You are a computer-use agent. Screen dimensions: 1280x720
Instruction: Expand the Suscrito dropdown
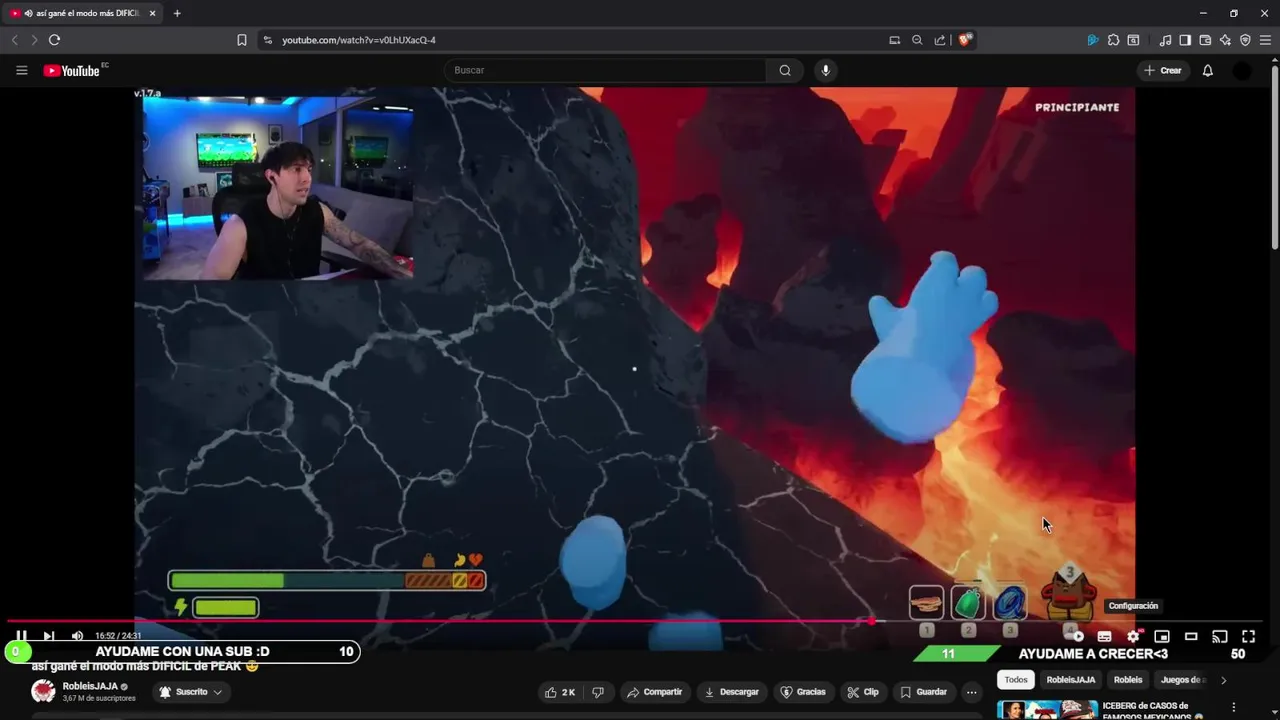click(191, 692)
